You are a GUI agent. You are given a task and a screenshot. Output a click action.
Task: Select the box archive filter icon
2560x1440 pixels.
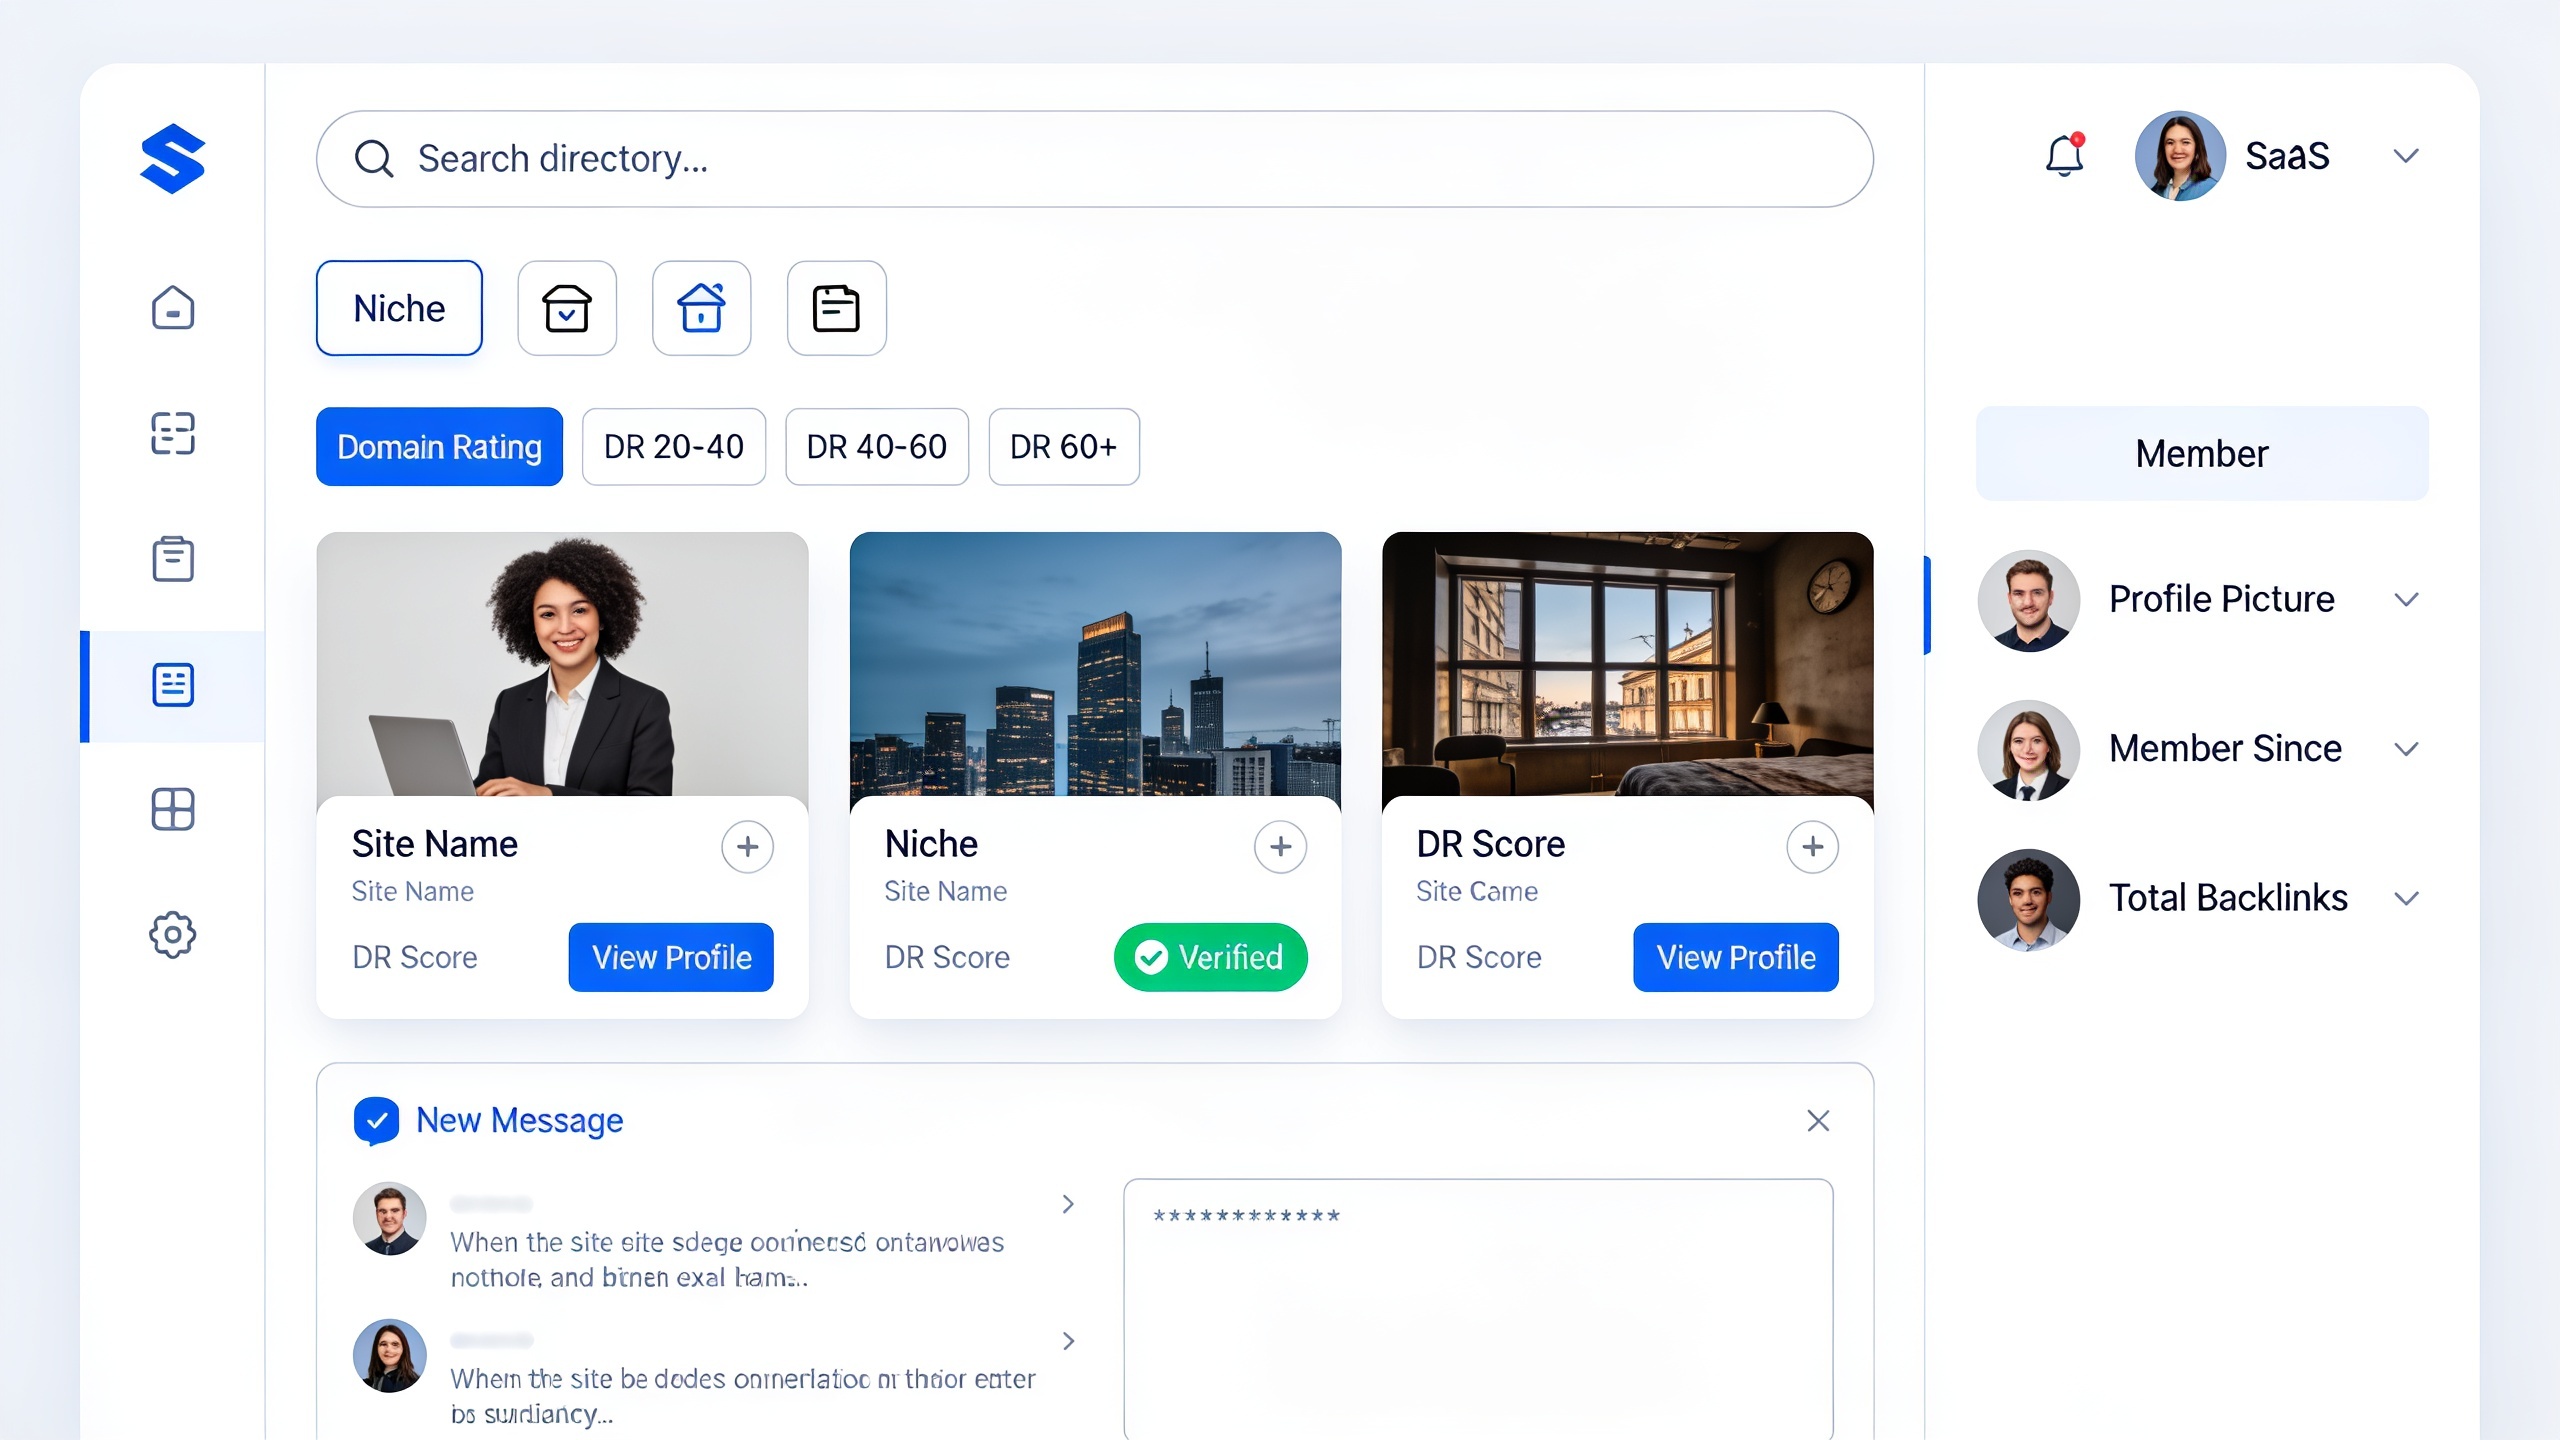coord(567,308)
